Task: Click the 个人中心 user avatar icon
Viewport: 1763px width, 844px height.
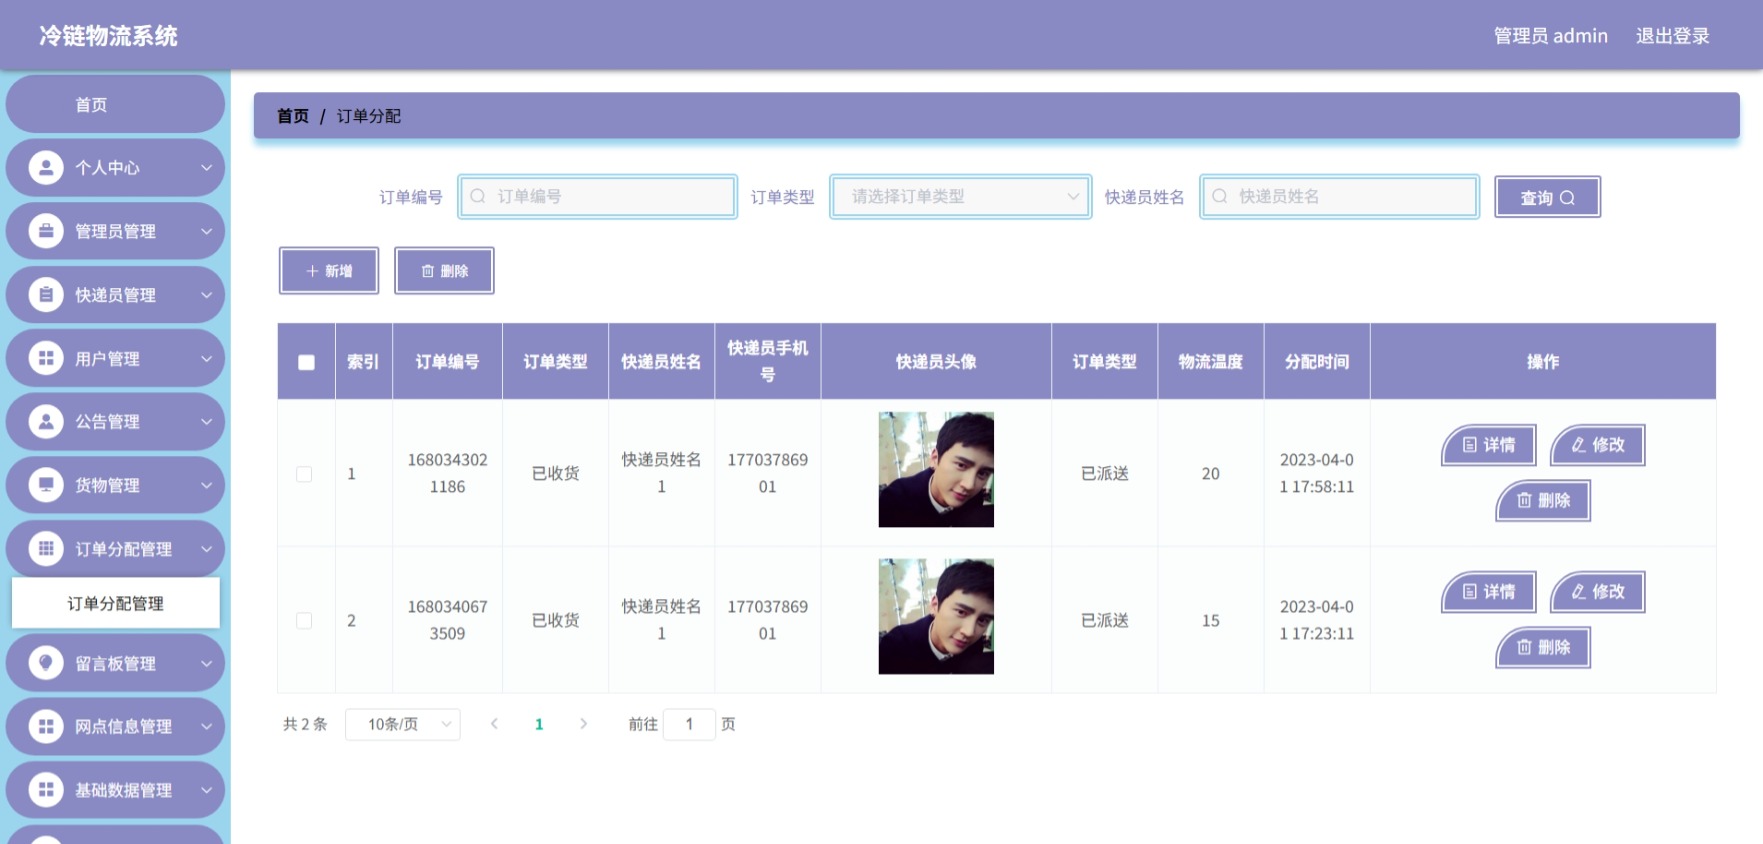Action: [46, 167]
